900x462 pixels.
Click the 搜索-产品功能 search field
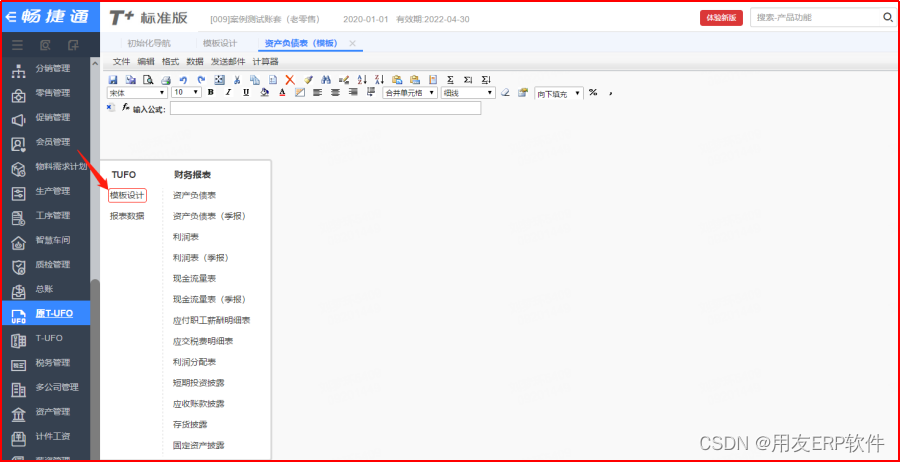point(815,18)
